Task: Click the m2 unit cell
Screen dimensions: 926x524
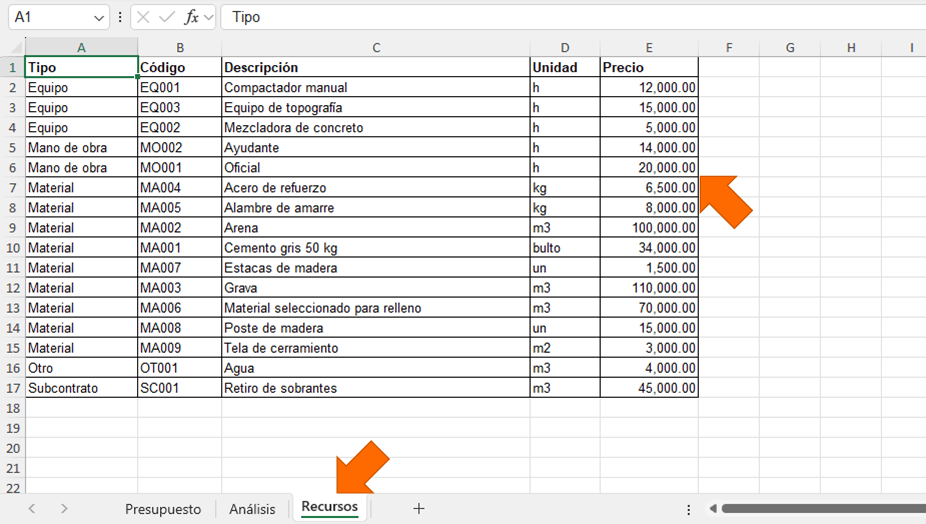Action: click(x=565, y=348)
